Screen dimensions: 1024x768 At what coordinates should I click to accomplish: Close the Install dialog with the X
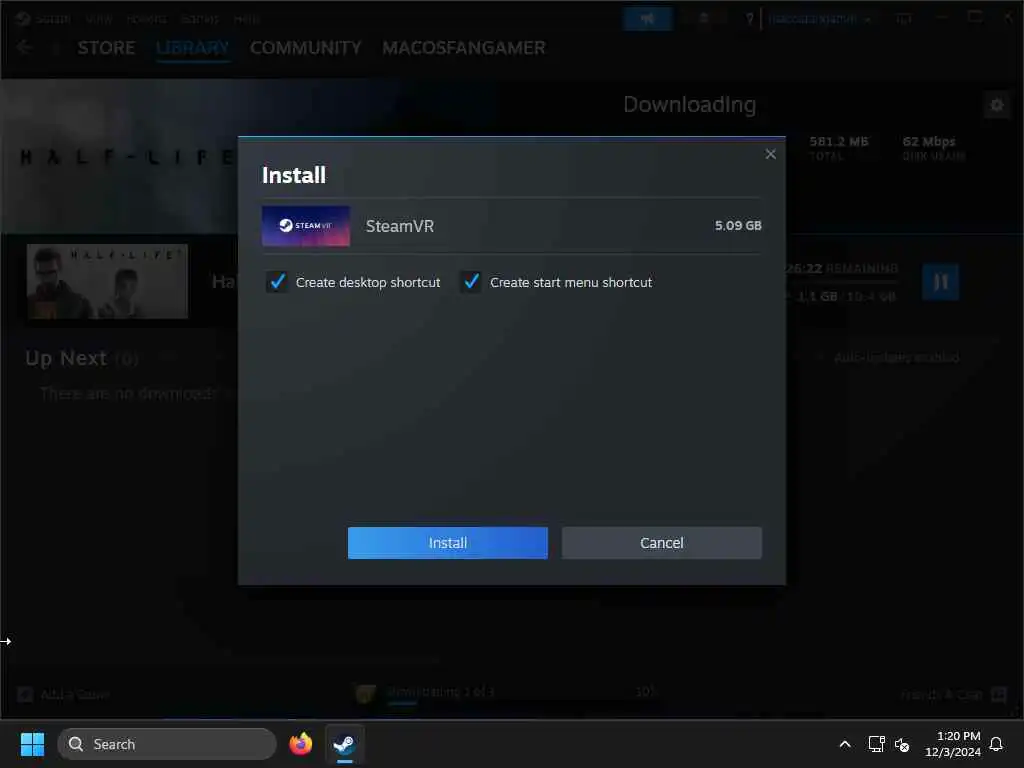771,154
